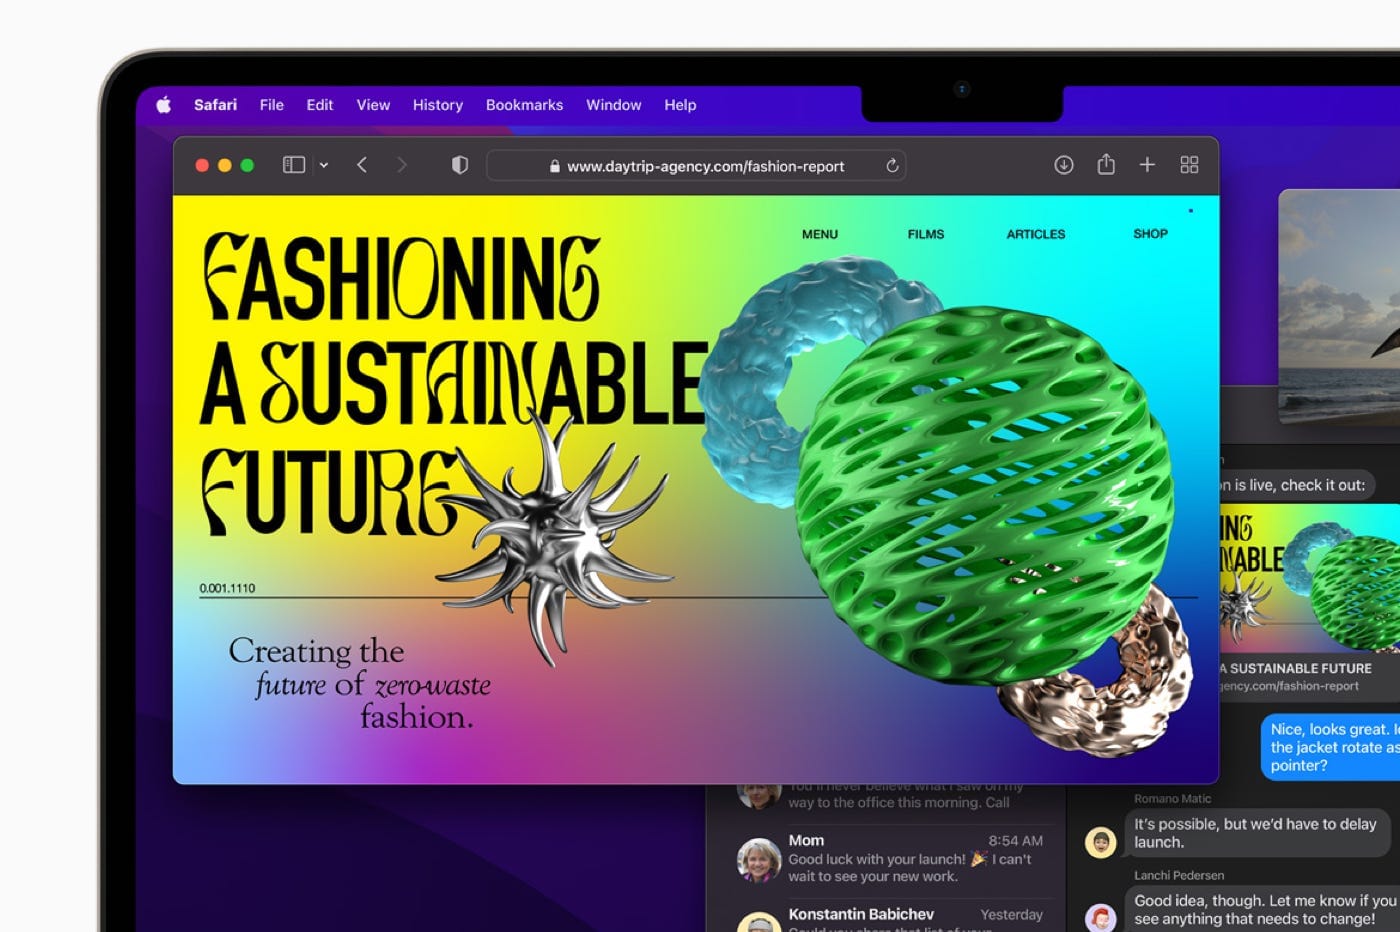Screen dimensions: 1400x932
Task: Click the 'is live, check it out' message
Action: (x=1297, y=485)
